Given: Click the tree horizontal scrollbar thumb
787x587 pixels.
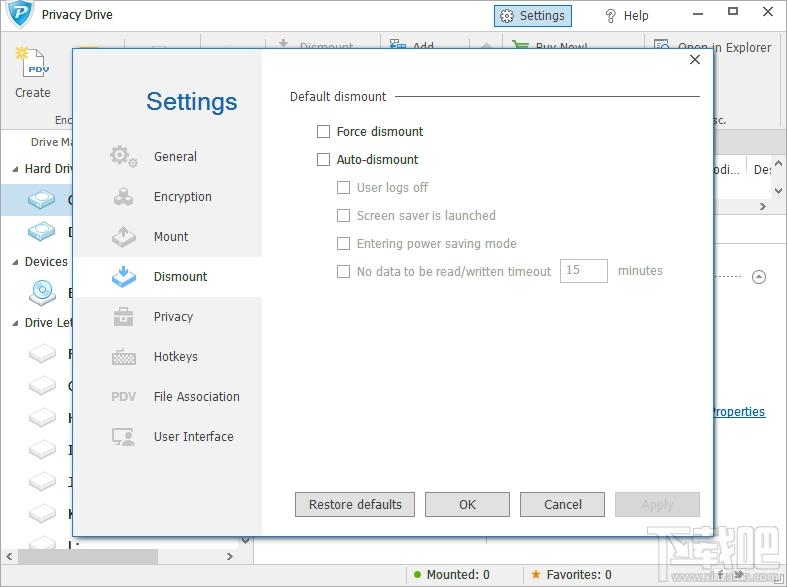Looking at the screenshot, I should point(88,556).
